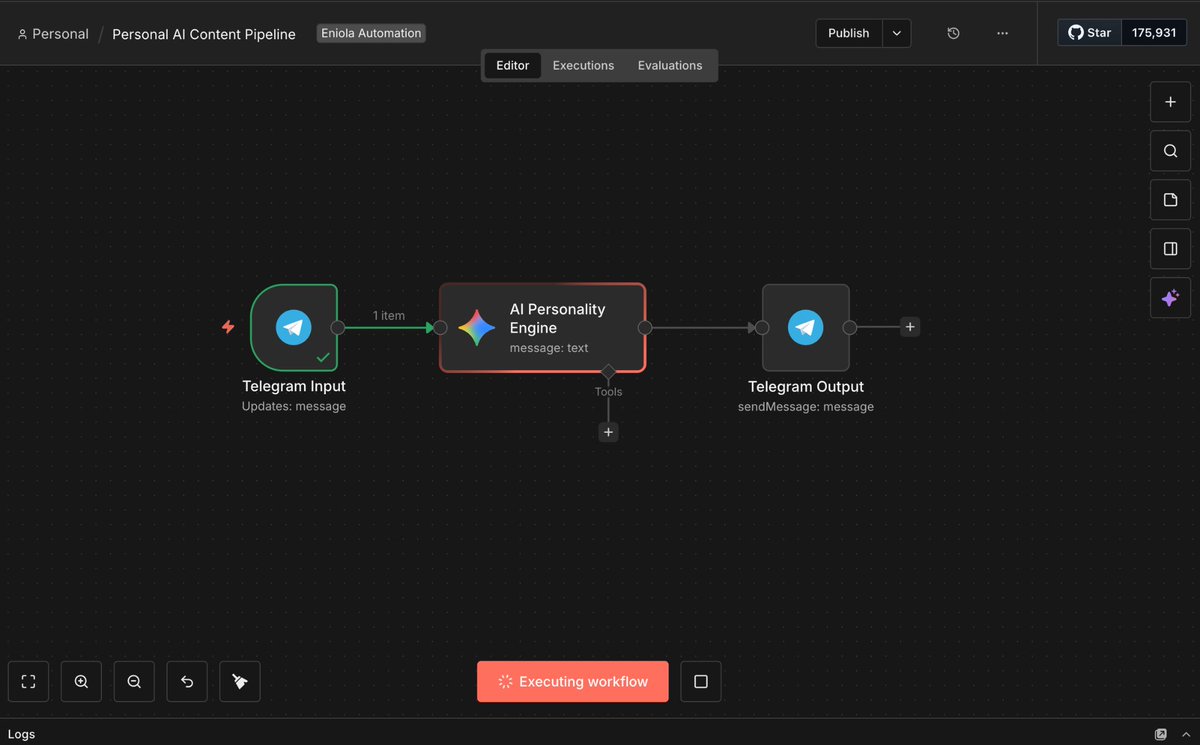Add a tool under Tools connector
The width and height of the screenshot is (1200, 745).
[608, 432]
